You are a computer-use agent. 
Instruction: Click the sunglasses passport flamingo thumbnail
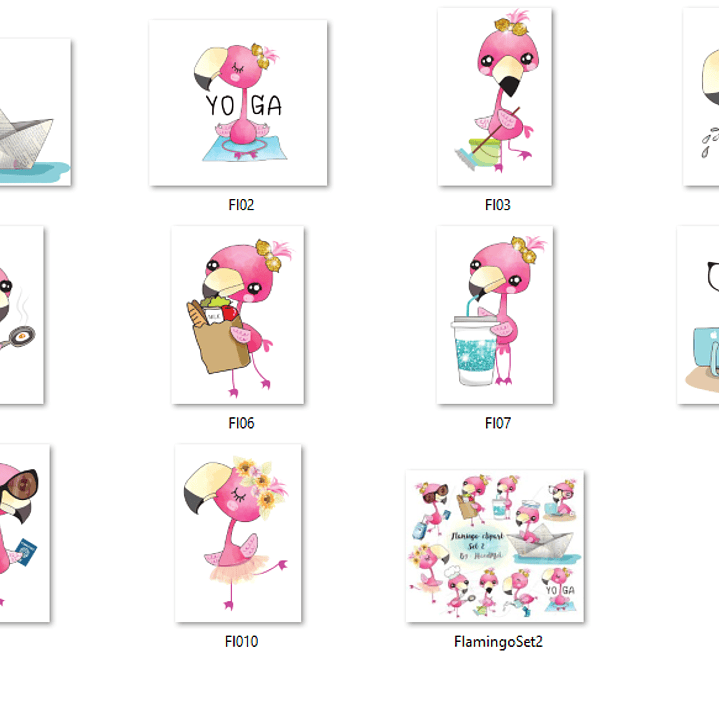coord(25,533)
